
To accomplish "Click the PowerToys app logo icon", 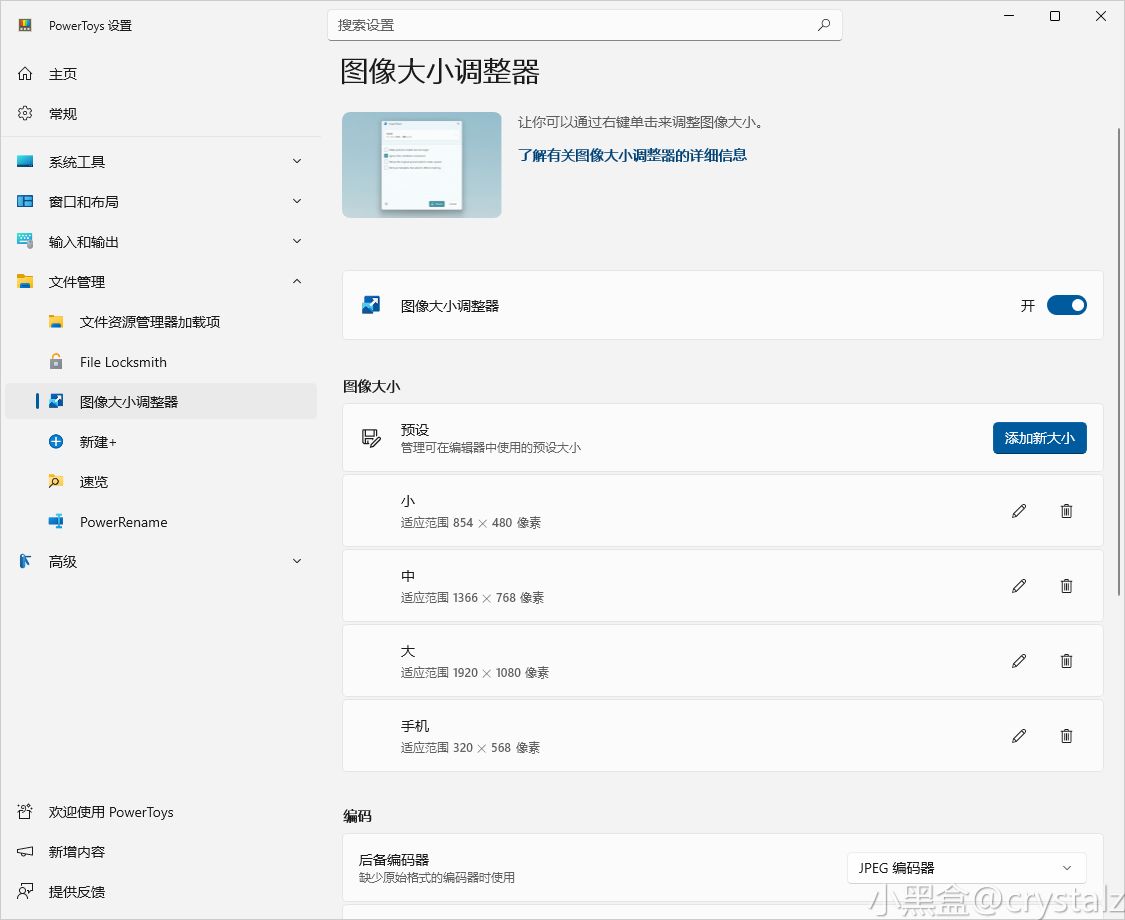I will (x=25, y=25).
